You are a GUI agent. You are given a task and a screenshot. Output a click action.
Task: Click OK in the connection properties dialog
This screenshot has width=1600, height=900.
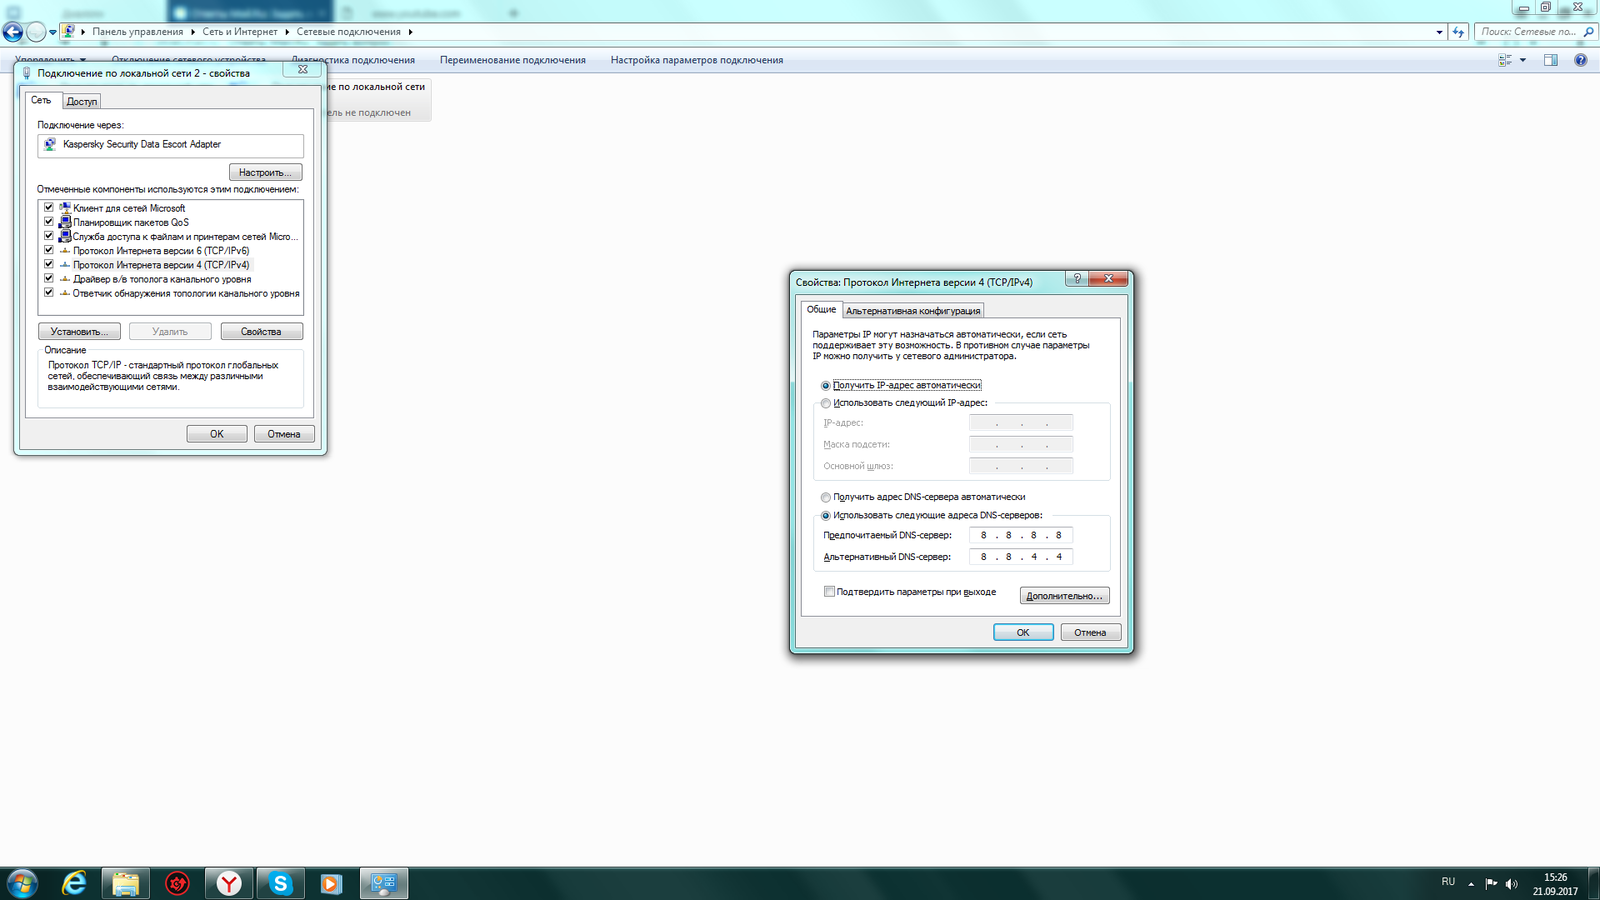[x=216, y=434]
